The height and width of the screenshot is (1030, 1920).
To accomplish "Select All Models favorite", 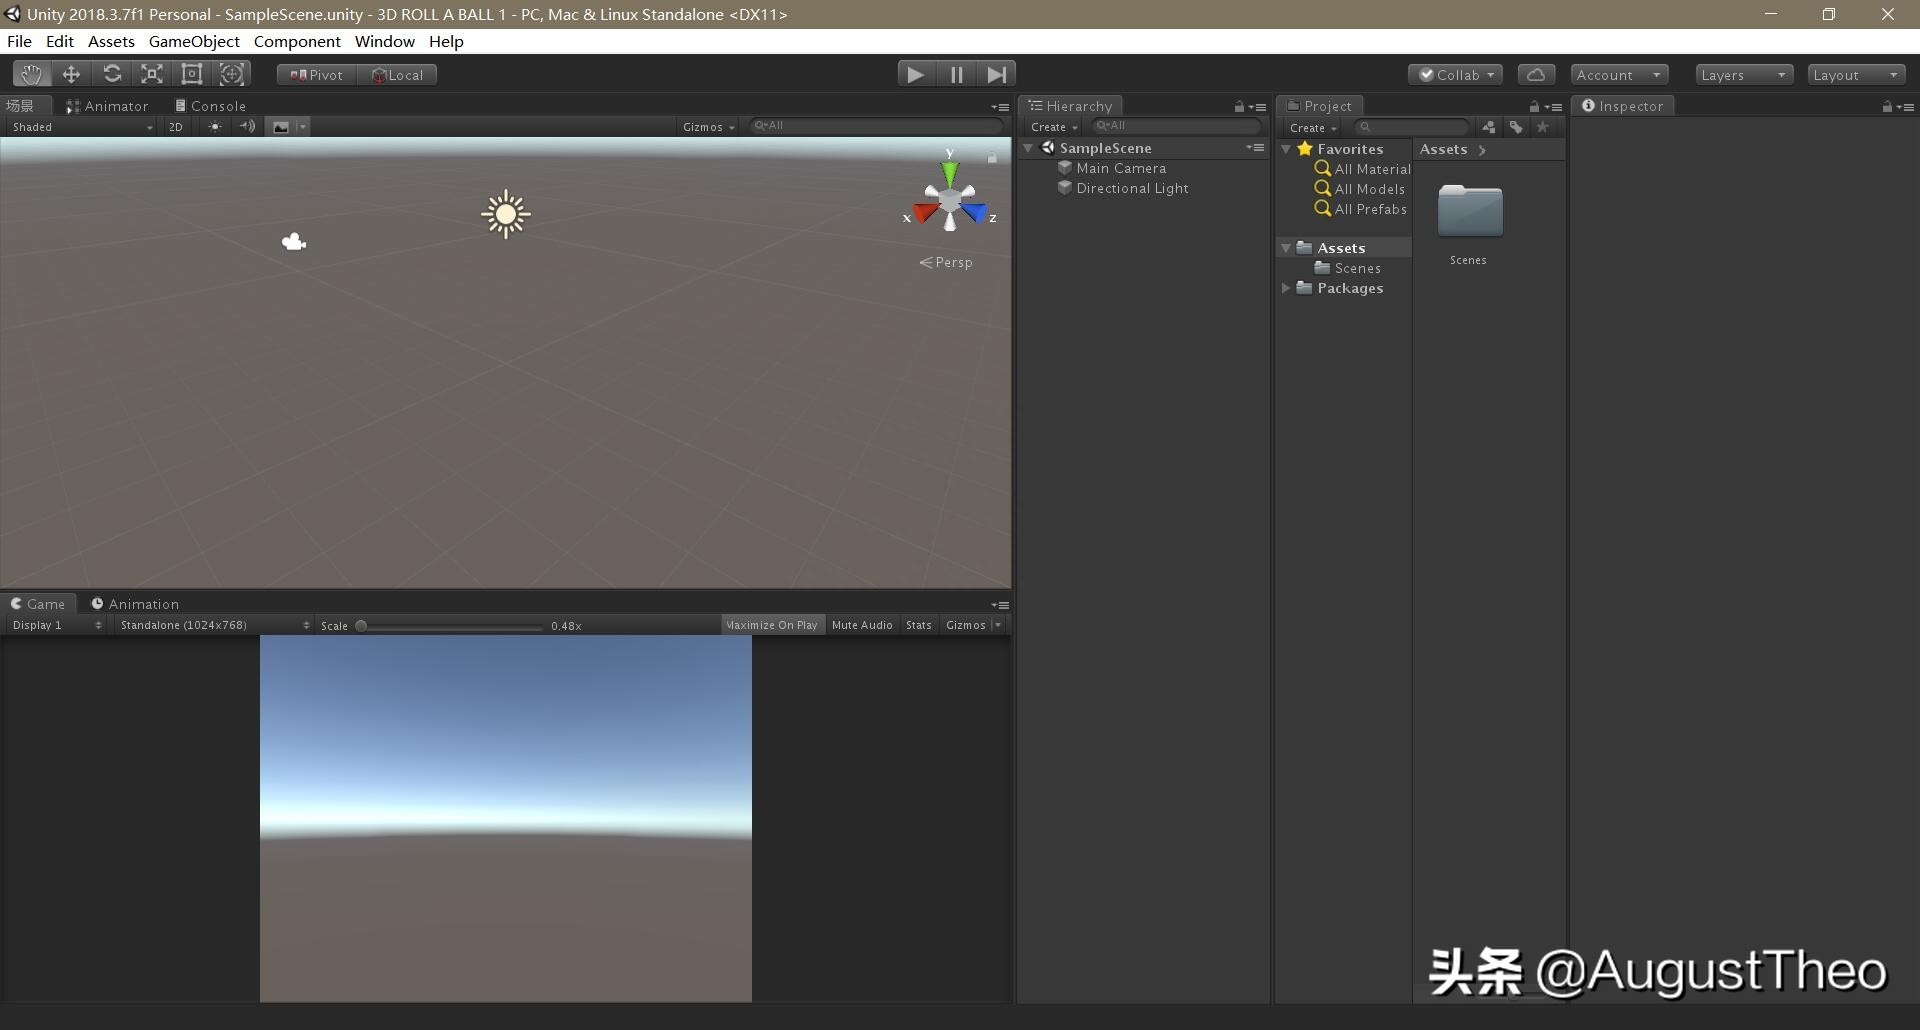I will 1360,189.
